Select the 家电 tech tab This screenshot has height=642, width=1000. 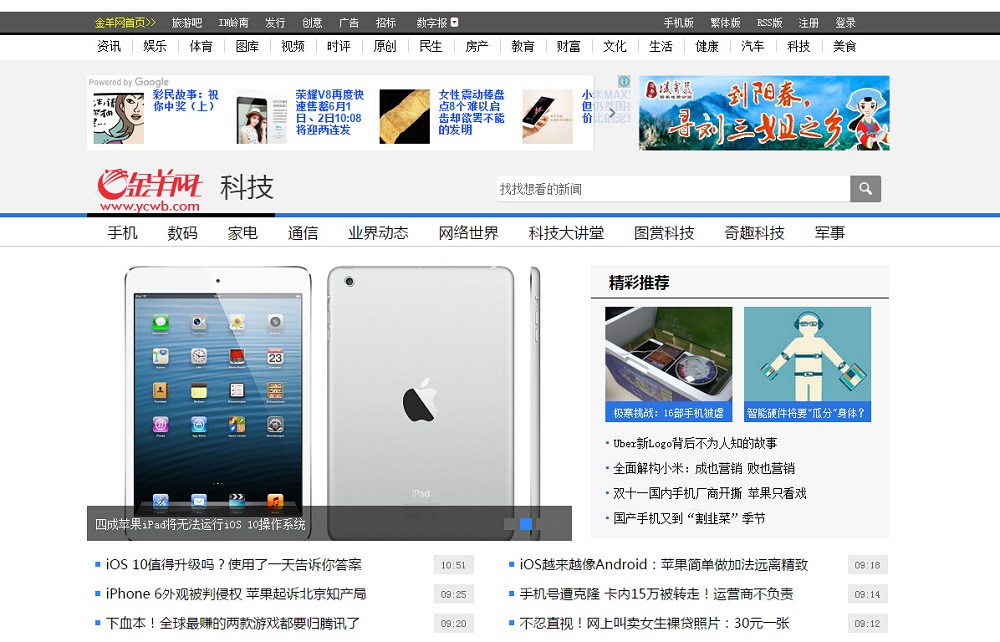(x=242, y=233)
